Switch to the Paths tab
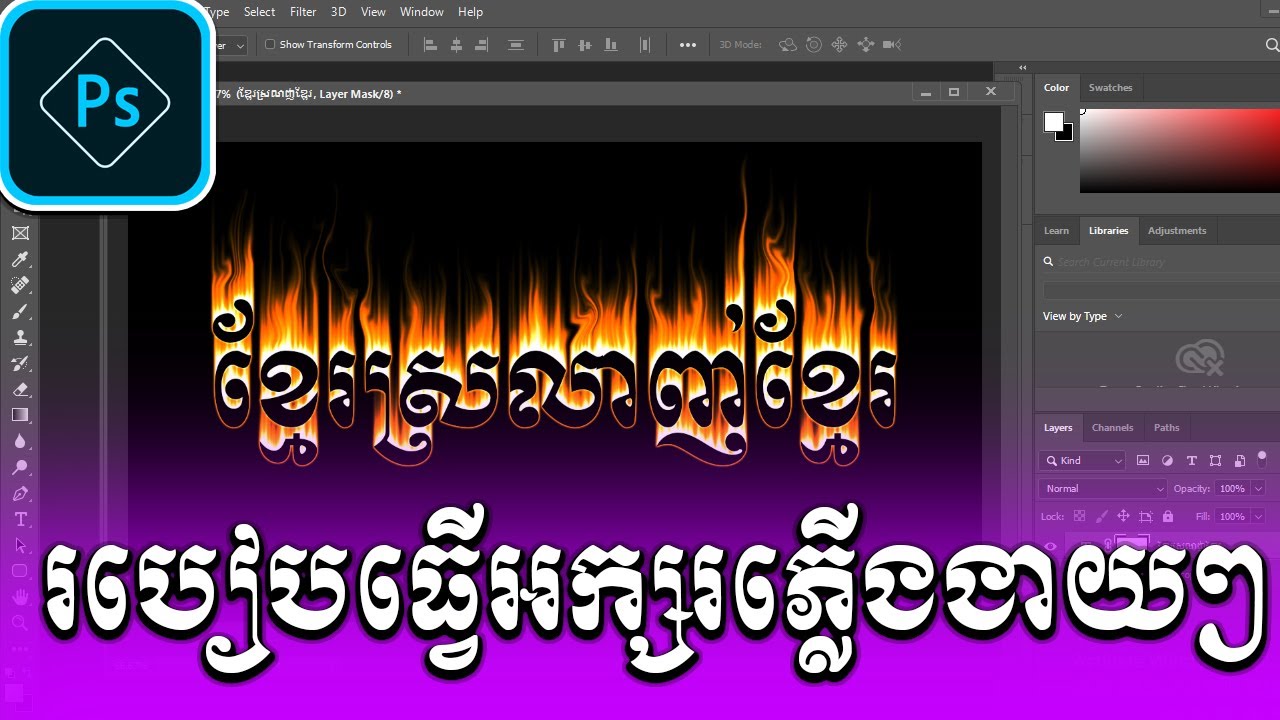This screenshot has width=1280, height=720. click(1166, 427)
